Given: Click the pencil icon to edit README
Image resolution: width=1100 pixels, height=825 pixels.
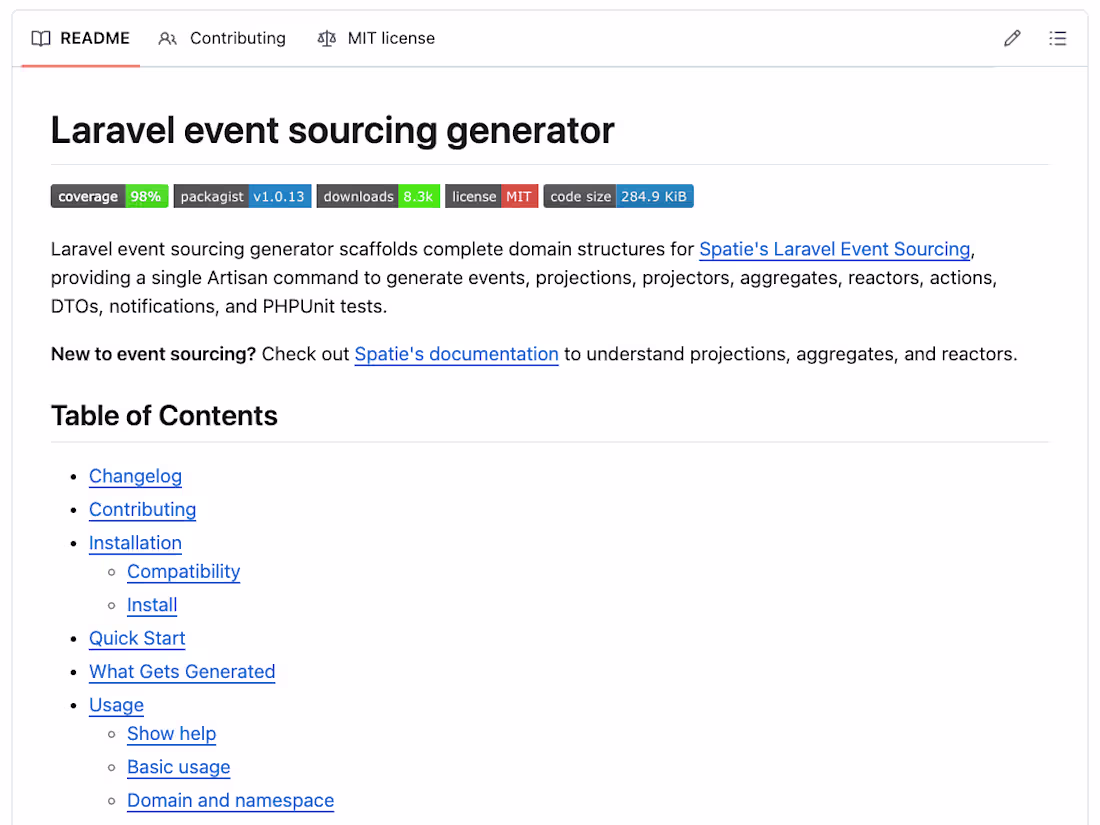Looking at the screenshot, I should [x=1011, y=38].
